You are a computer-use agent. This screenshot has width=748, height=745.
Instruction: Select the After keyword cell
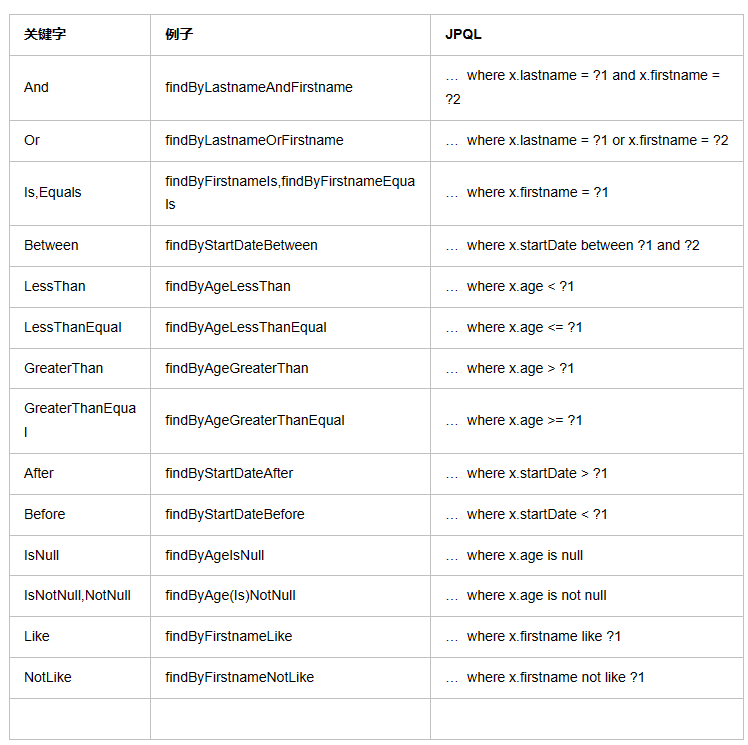point(39,474)
